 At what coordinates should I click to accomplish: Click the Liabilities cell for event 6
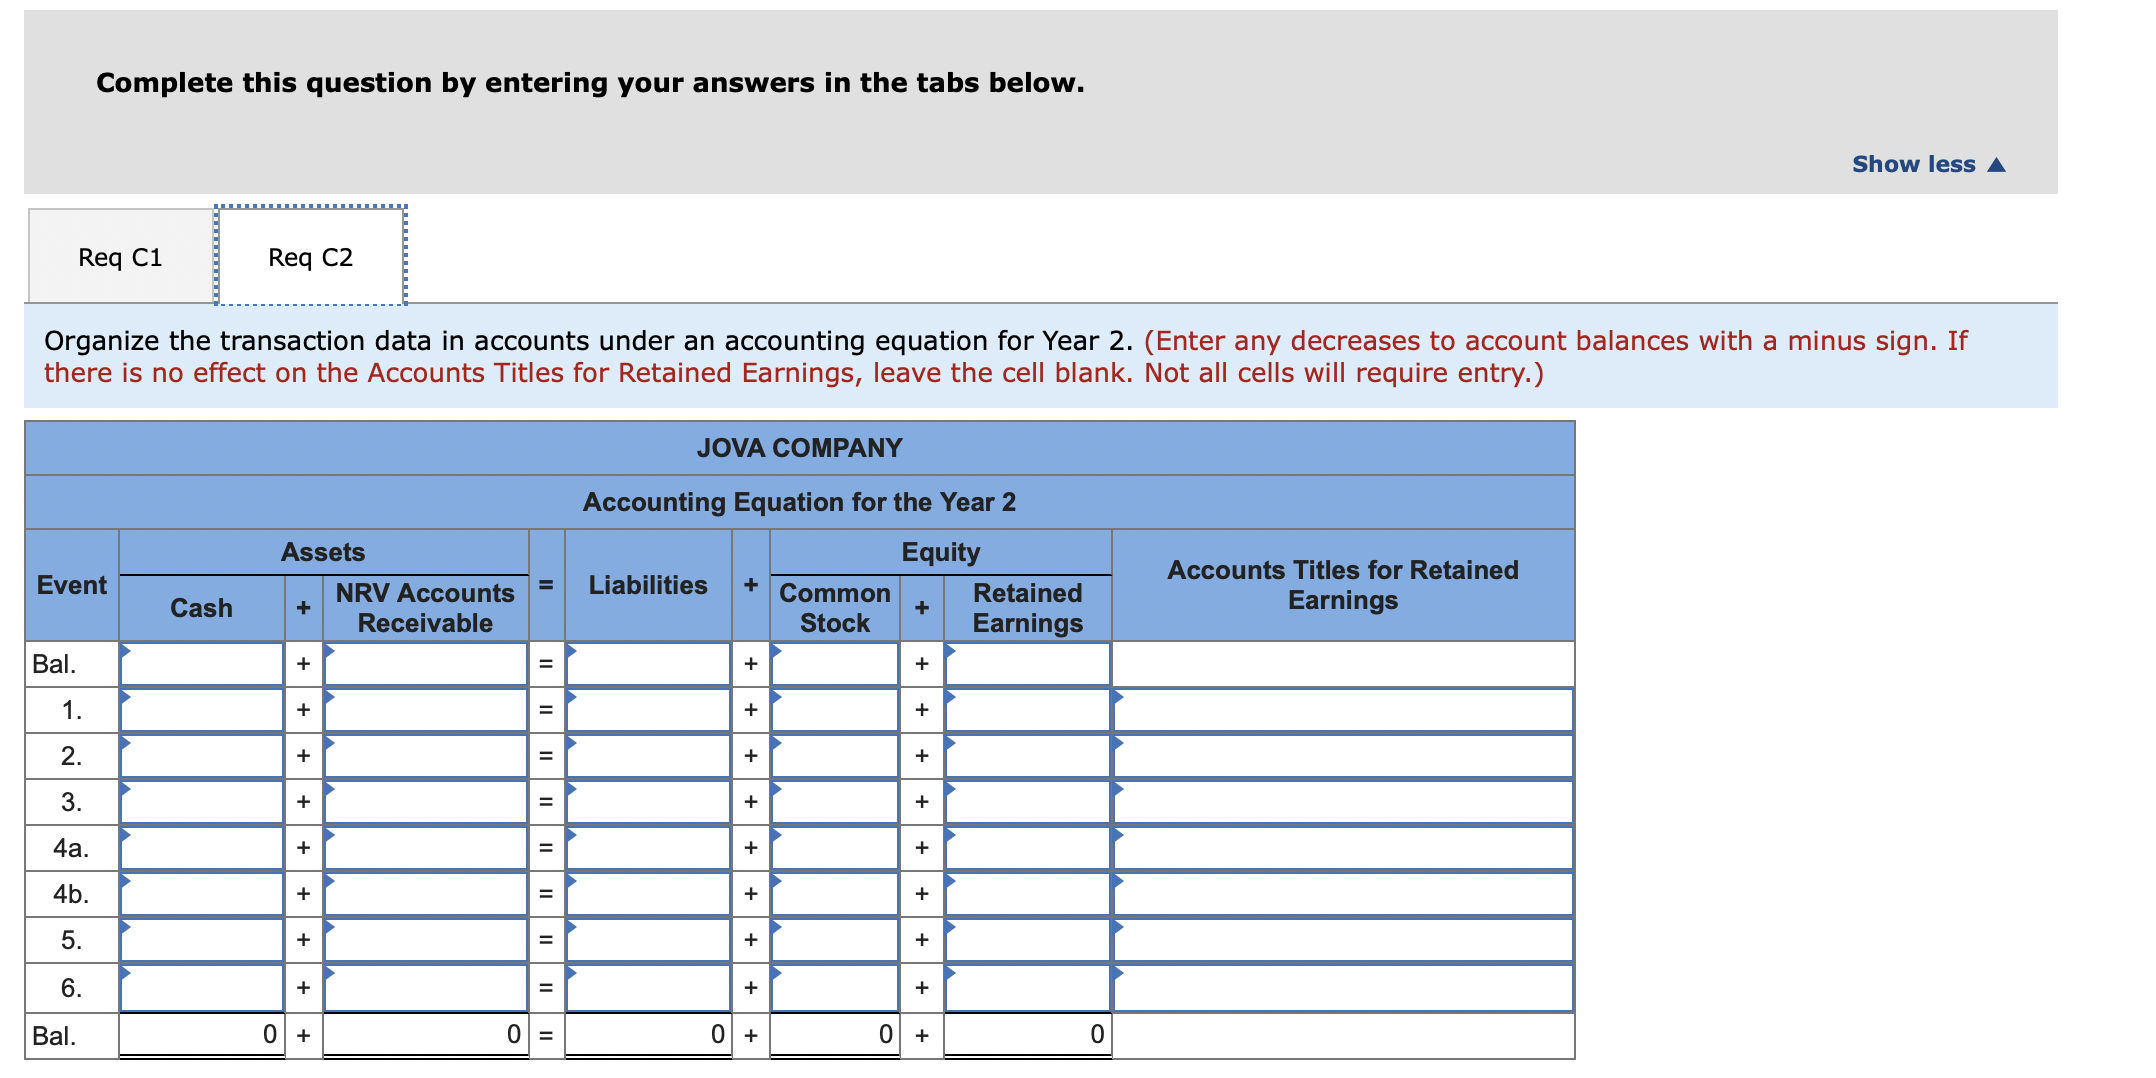pos(648,988)
